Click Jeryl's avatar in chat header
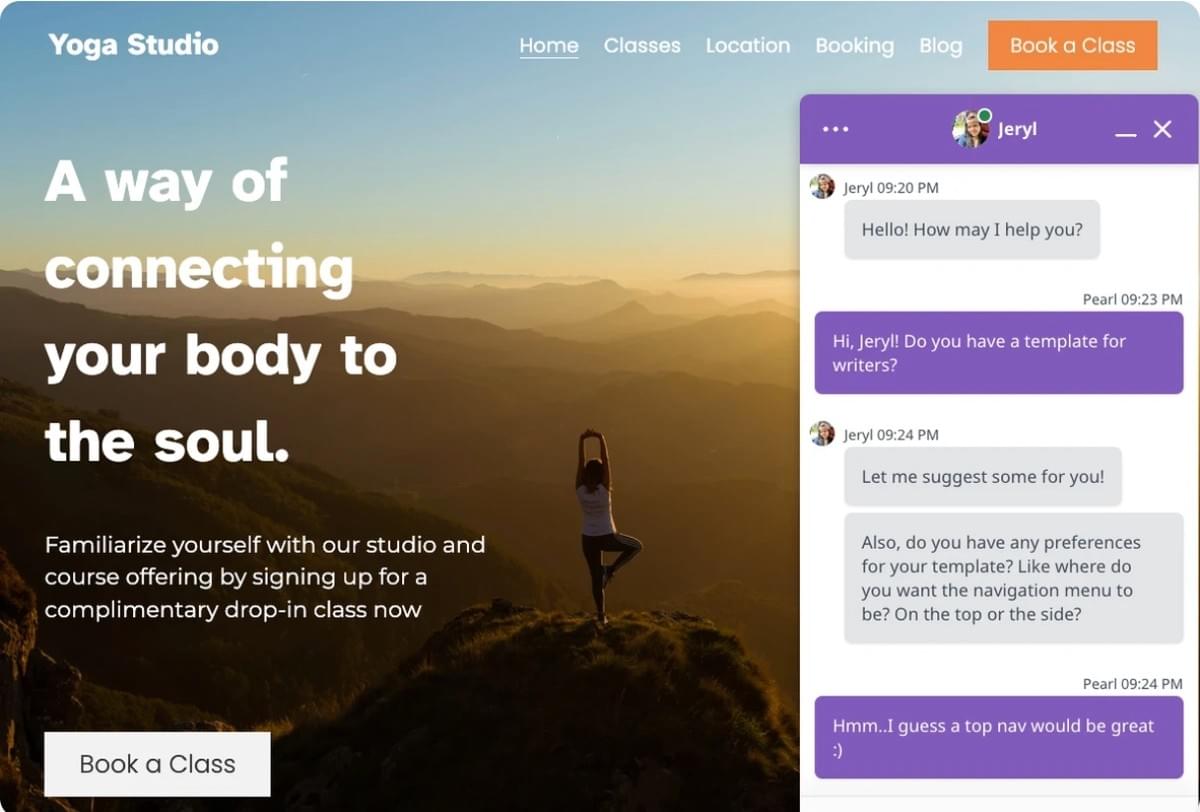Viewport: 1200px width, 812px height. pyautogui.click(x=970, y=129)
